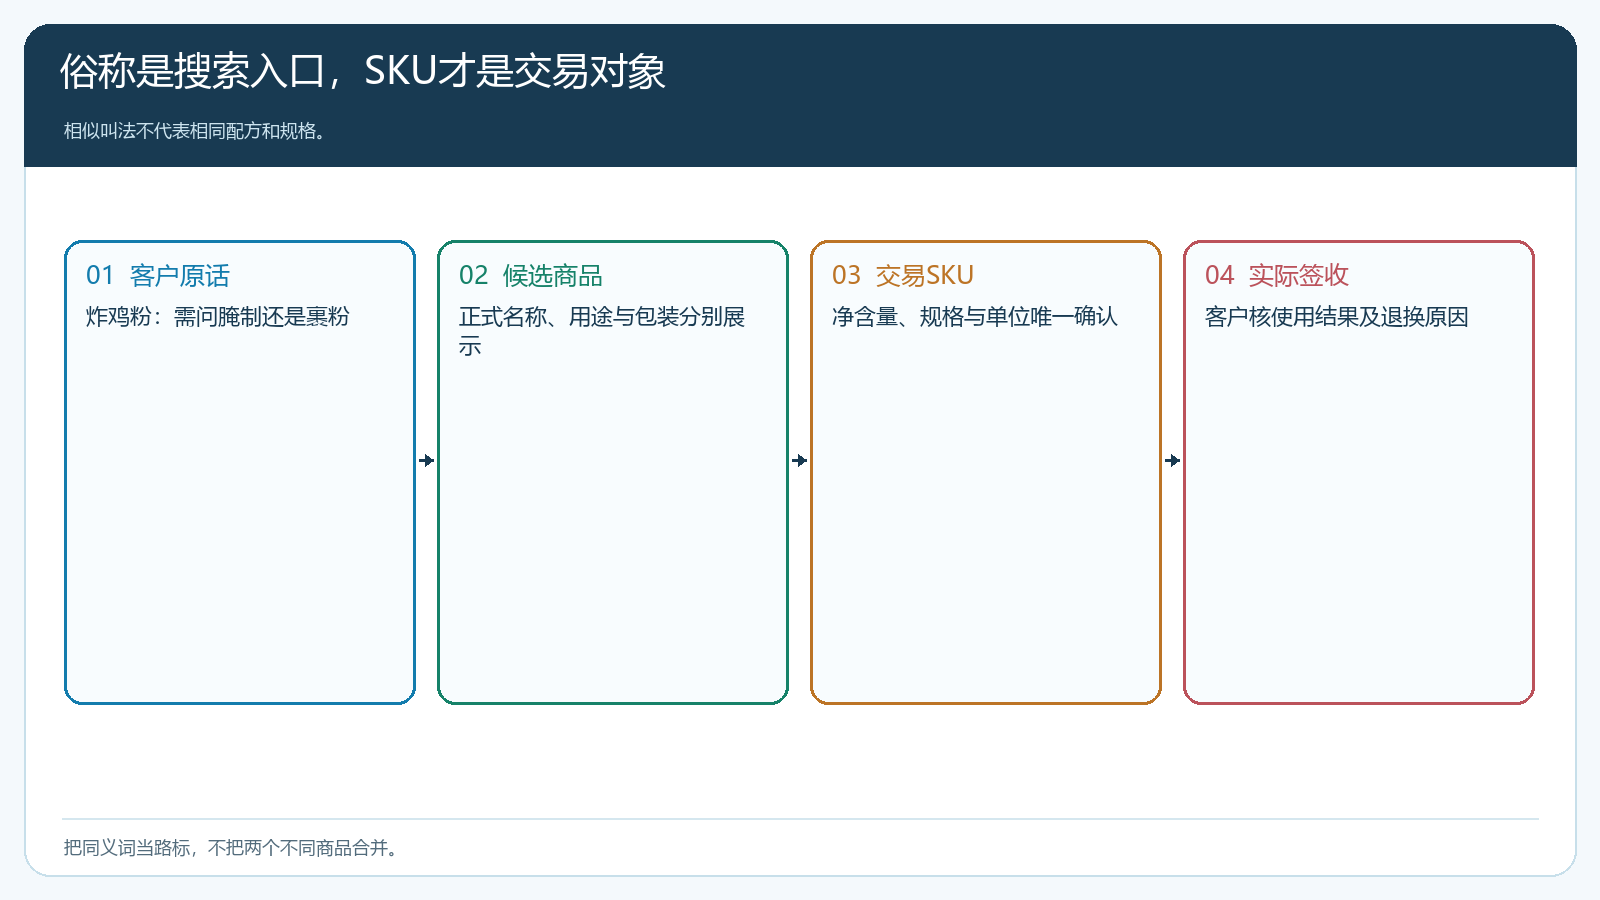Click the subtitle 相似叫法不代表相同配方和规格
The width and height of the screenshot is (1600, 900).
(195, 131)
